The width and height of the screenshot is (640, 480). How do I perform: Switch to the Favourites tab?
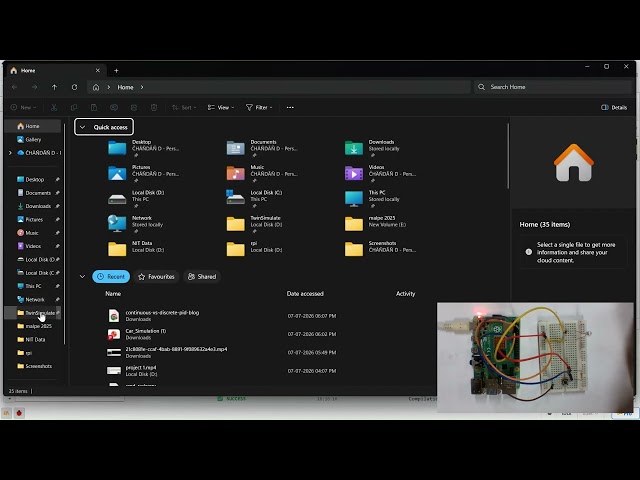coord(156,277)
